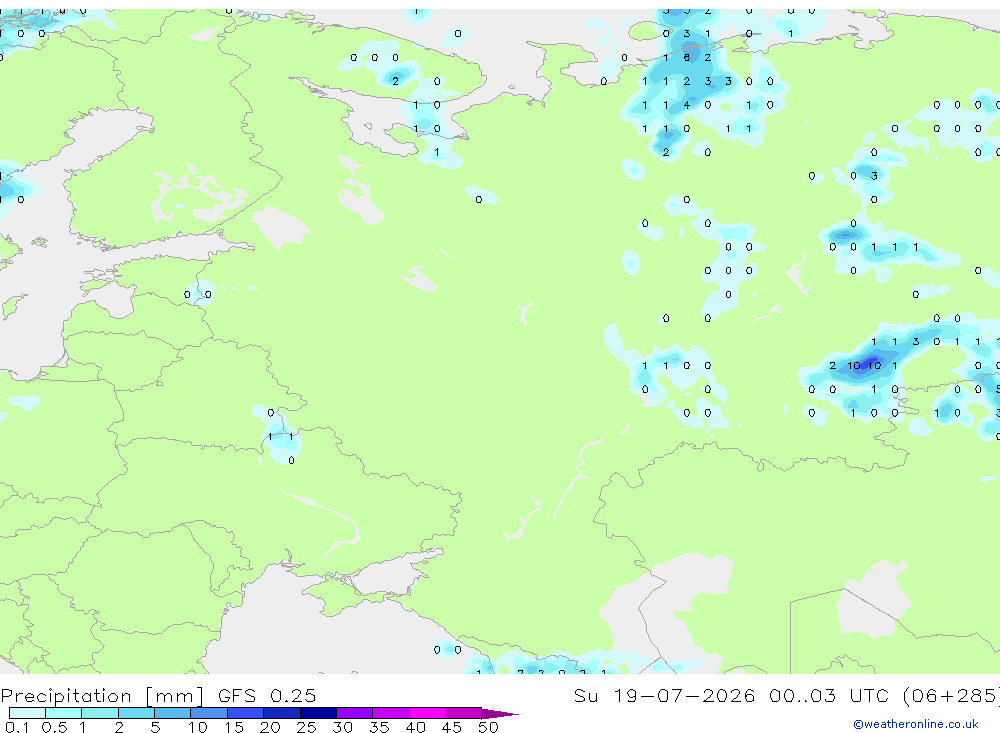Click the above-50 arrow tip of the legend

pos(500,714)
